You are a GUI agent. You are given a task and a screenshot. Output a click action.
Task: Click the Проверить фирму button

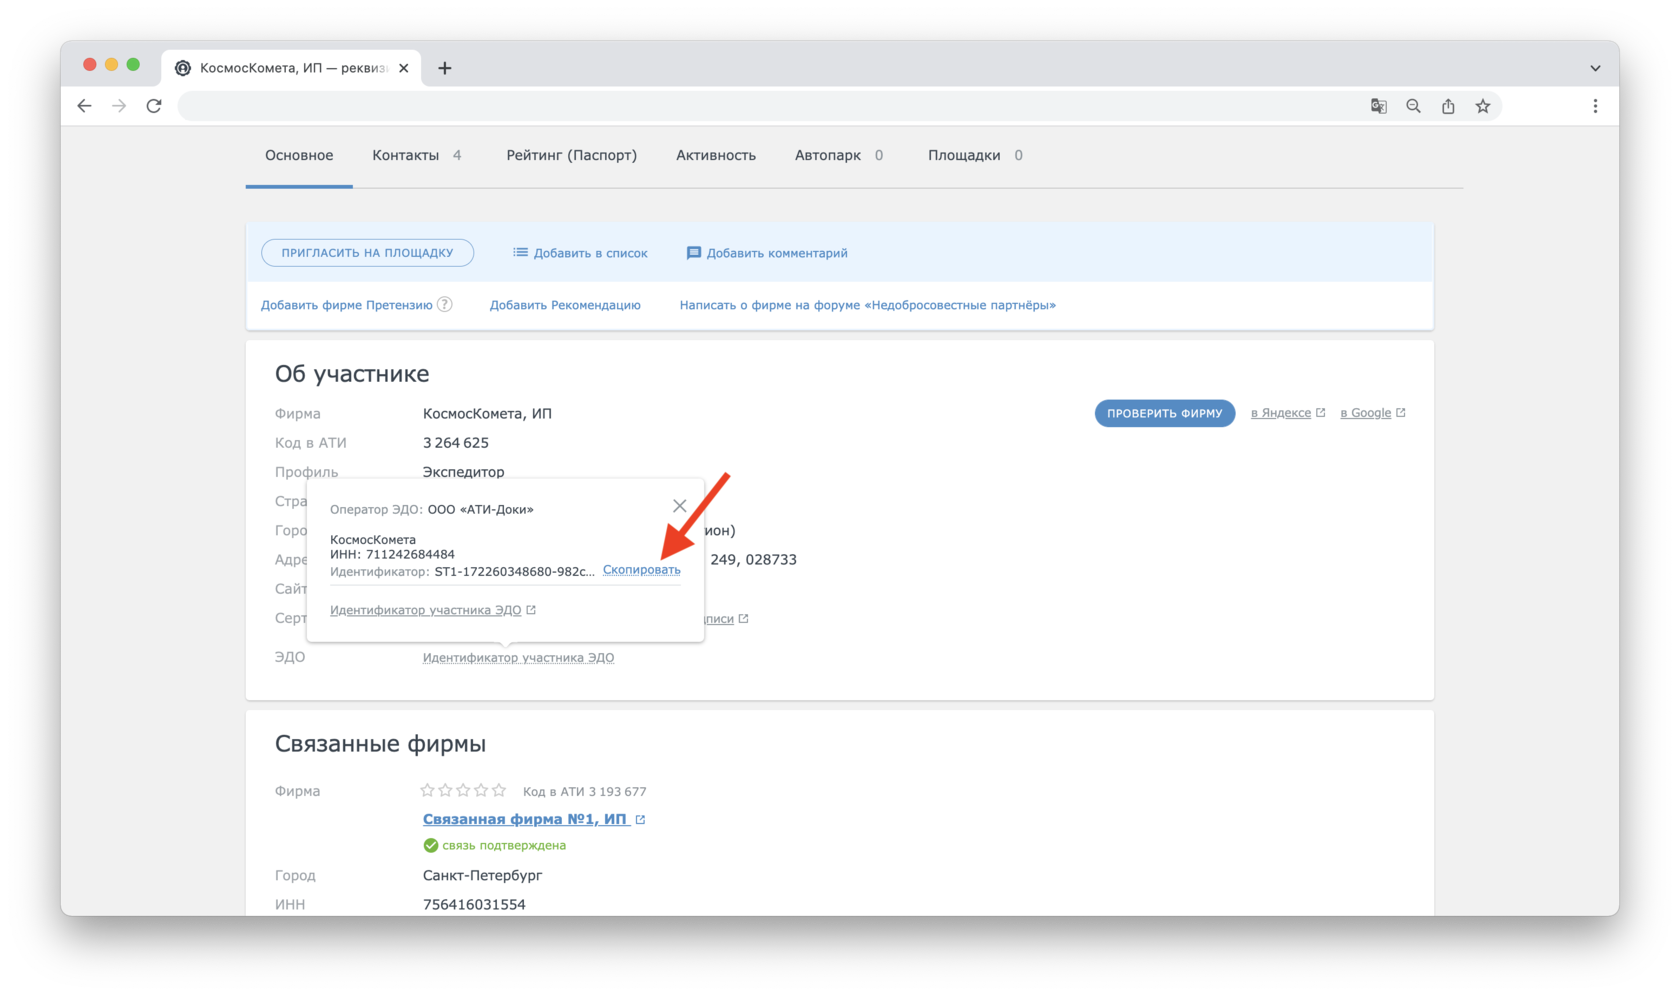tap(1164, 413)
